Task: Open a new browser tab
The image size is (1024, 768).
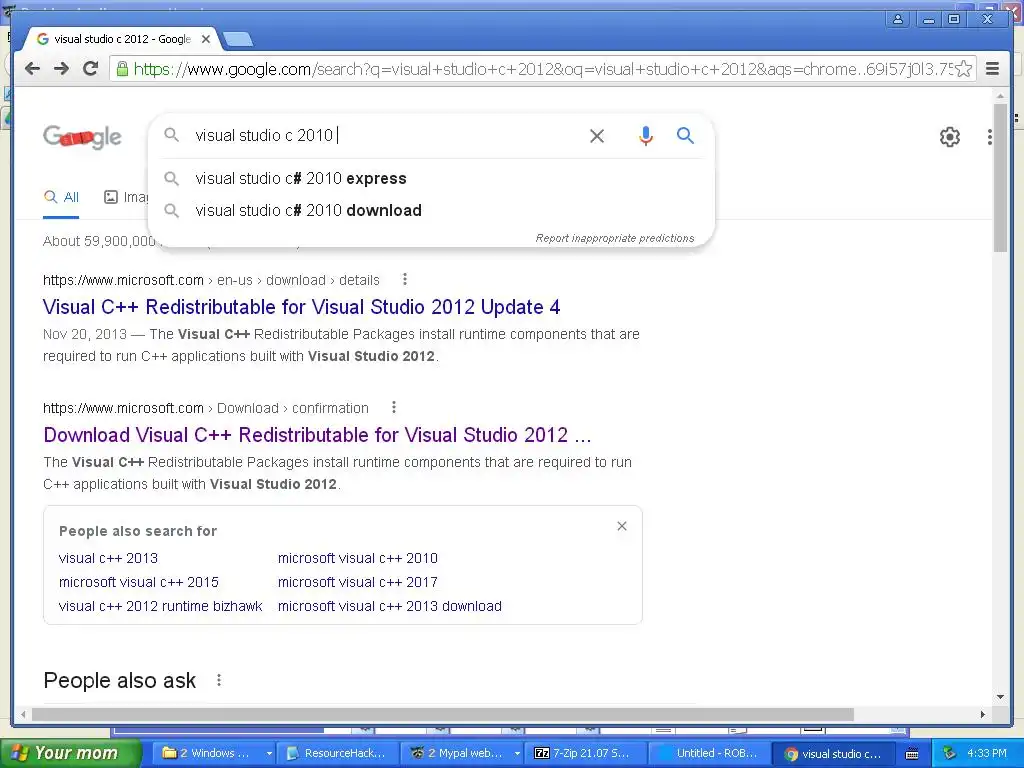Action: click(x=238, y=40)
